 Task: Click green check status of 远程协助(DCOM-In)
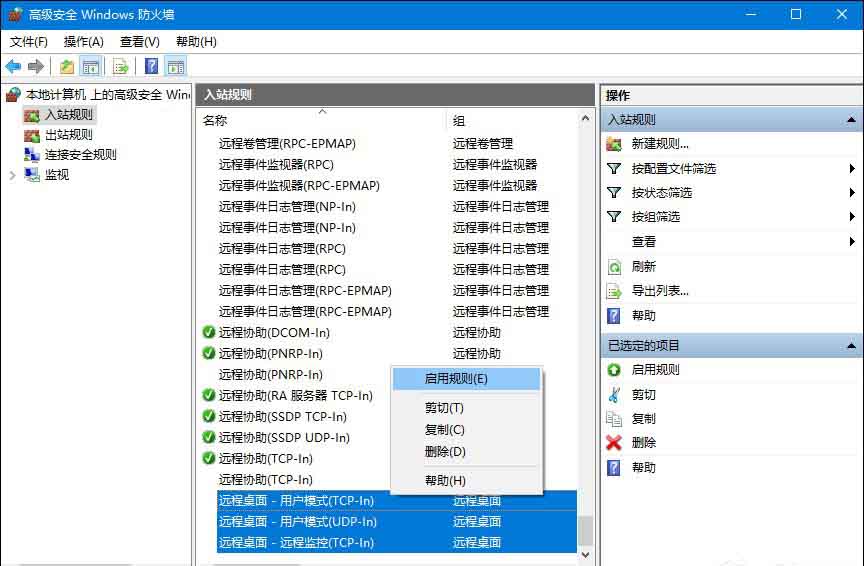[208, 333]
